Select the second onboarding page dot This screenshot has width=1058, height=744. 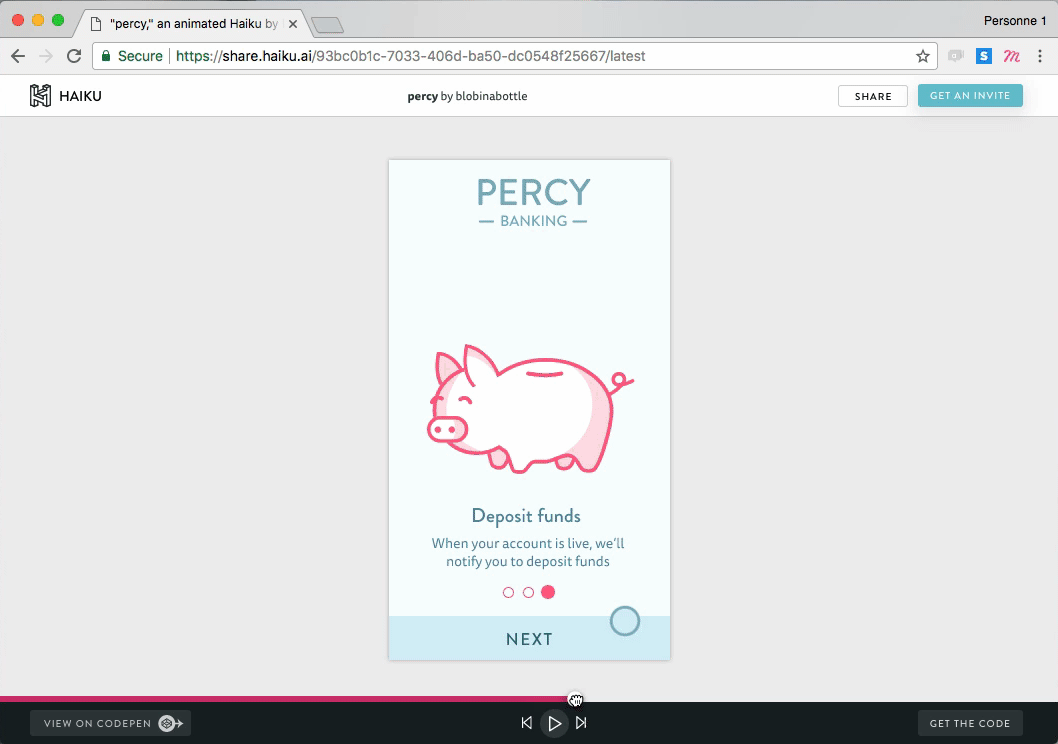click(528, 593)
